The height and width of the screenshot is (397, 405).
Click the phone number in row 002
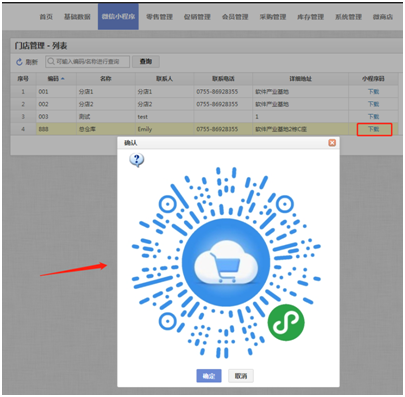click(x=217, y=104)
